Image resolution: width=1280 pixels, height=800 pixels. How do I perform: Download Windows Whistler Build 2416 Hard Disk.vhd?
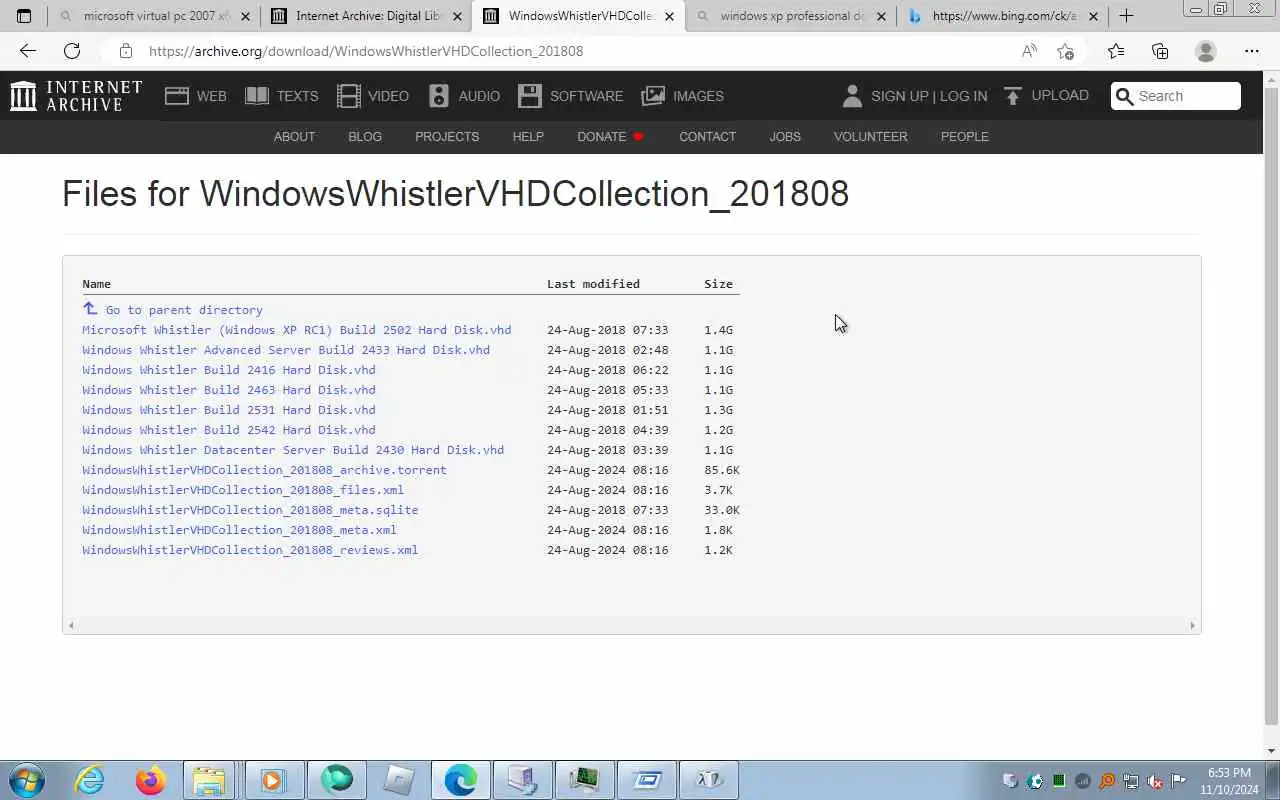pos(229,369)
